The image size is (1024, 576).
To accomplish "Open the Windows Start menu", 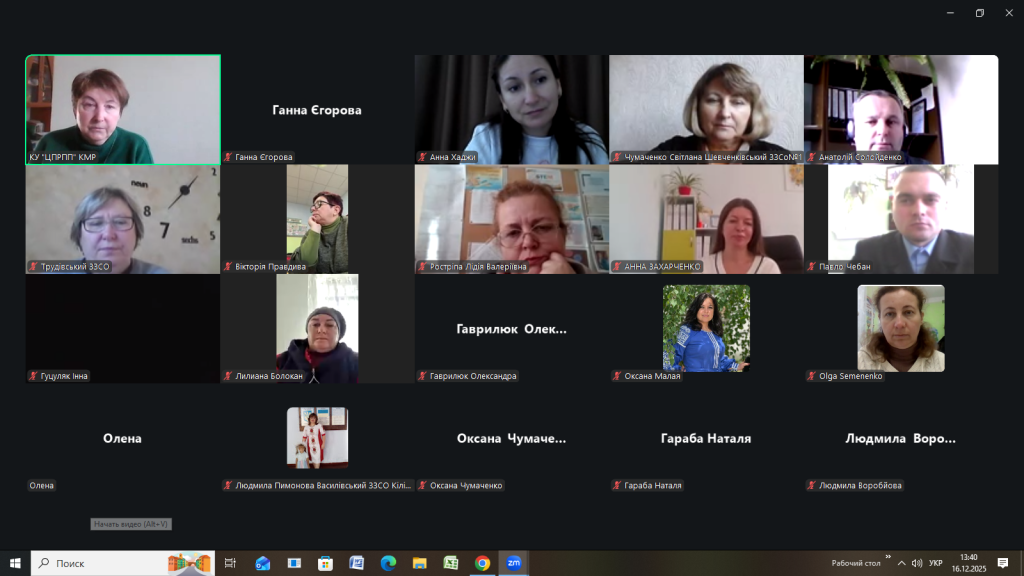I will pos(15,563).
